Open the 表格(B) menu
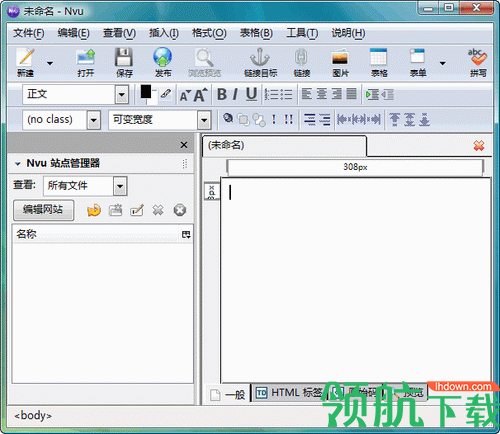The image size is (500, 434). [256, 33]
